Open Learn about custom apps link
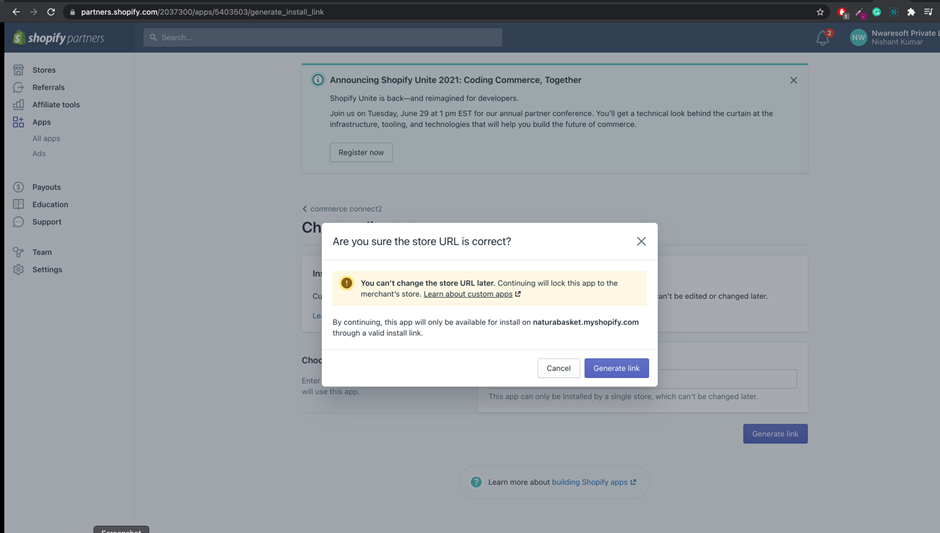The width and height of the screenshot is (940, 533). [471, 294]
